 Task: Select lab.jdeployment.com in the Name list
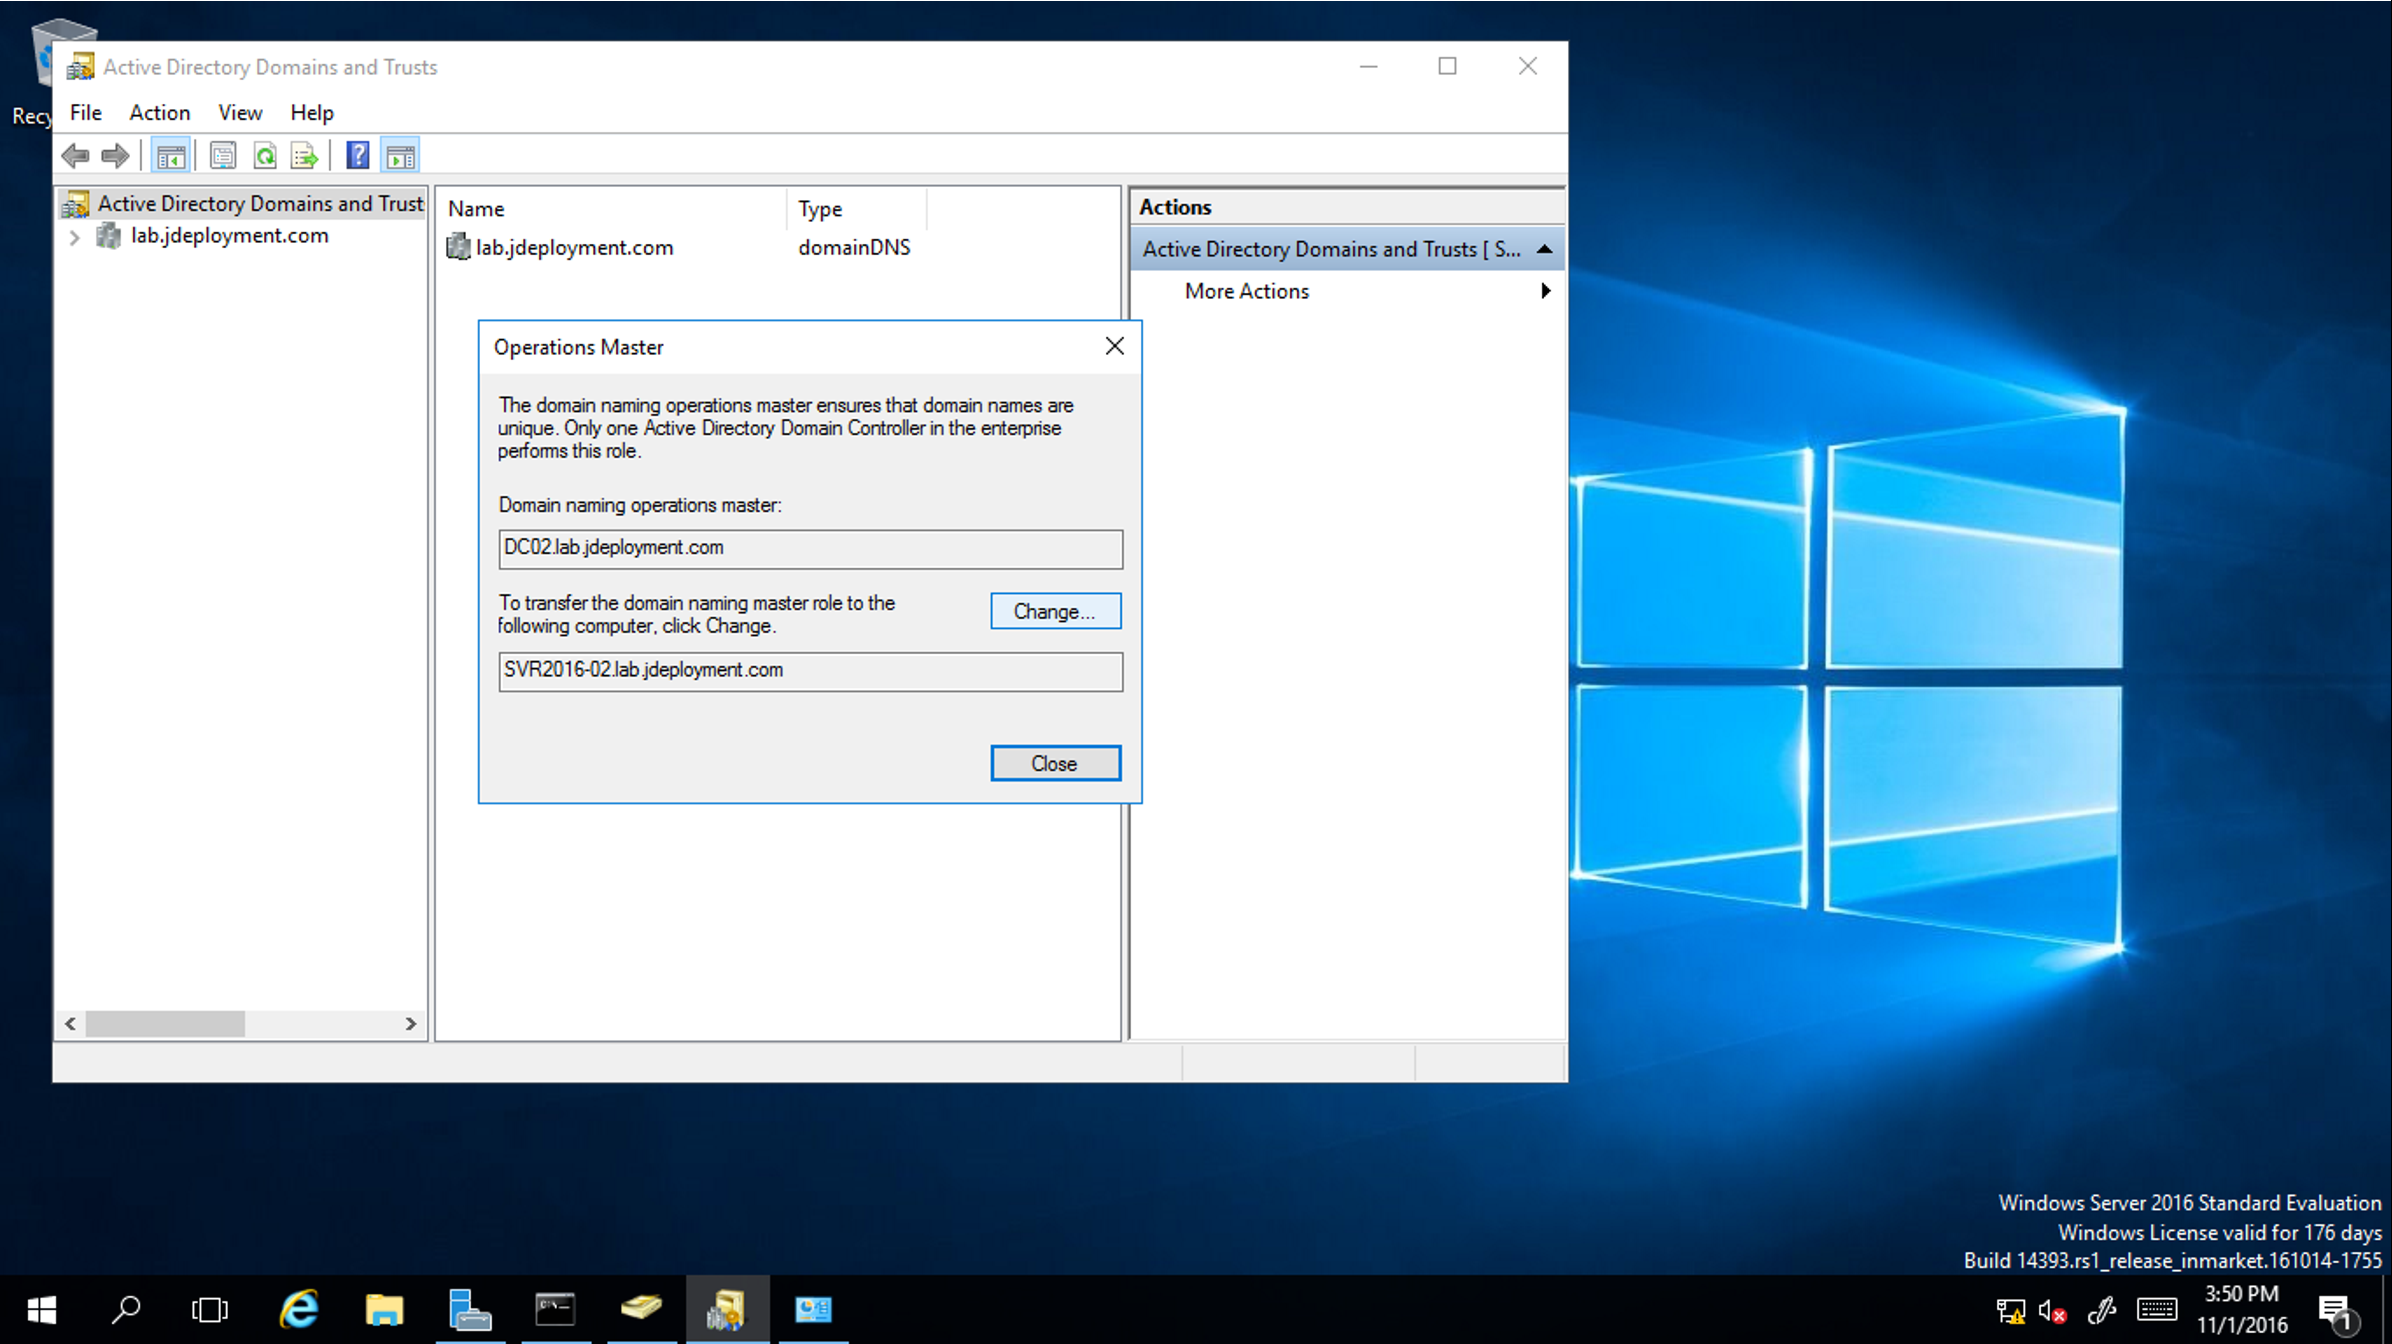[x=574, y=247]
